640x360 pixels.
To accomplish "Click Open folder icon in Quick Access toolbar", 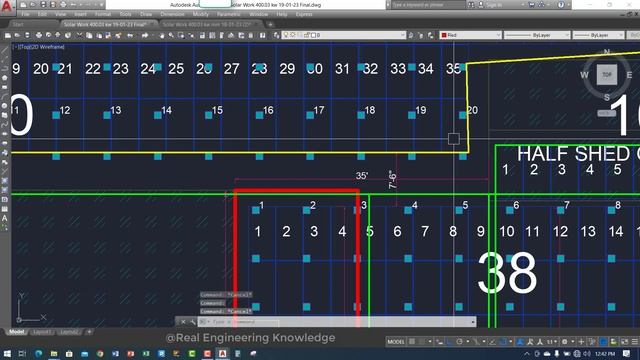I will pos(33,5).
